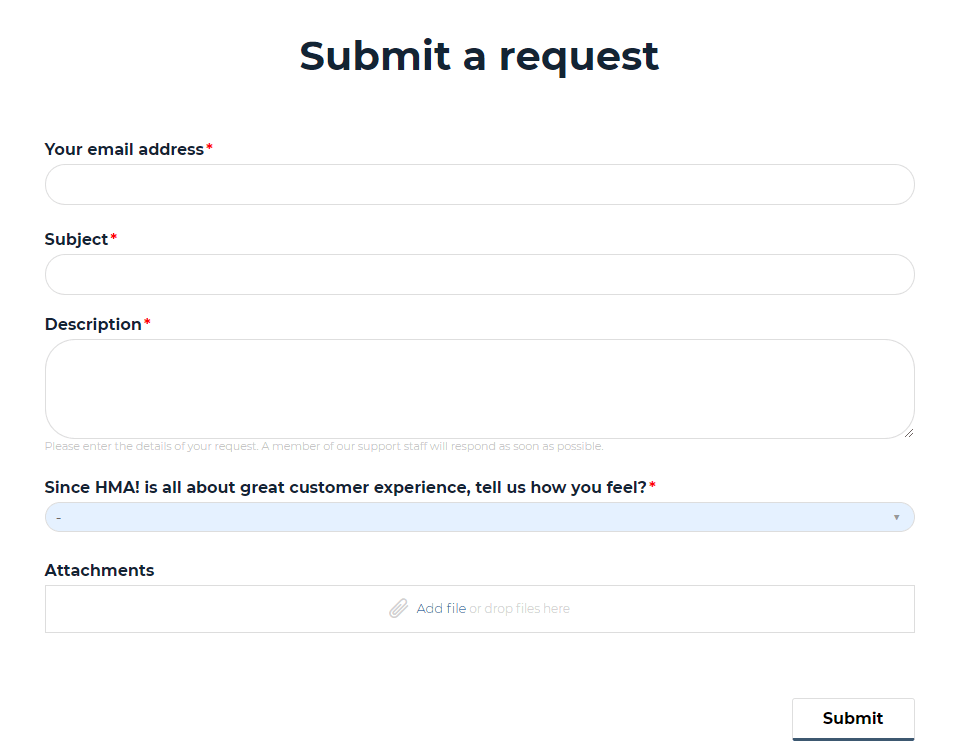Viewport: 956px width, 750px height.
Task: Click the Description textarea resize handle
Action: pyautogui.click(x=908, y=433)
